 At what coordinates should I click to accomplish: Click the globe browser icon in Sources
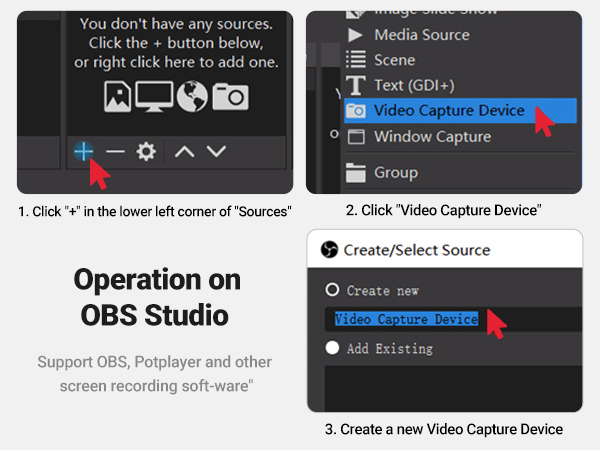[192, 96]
